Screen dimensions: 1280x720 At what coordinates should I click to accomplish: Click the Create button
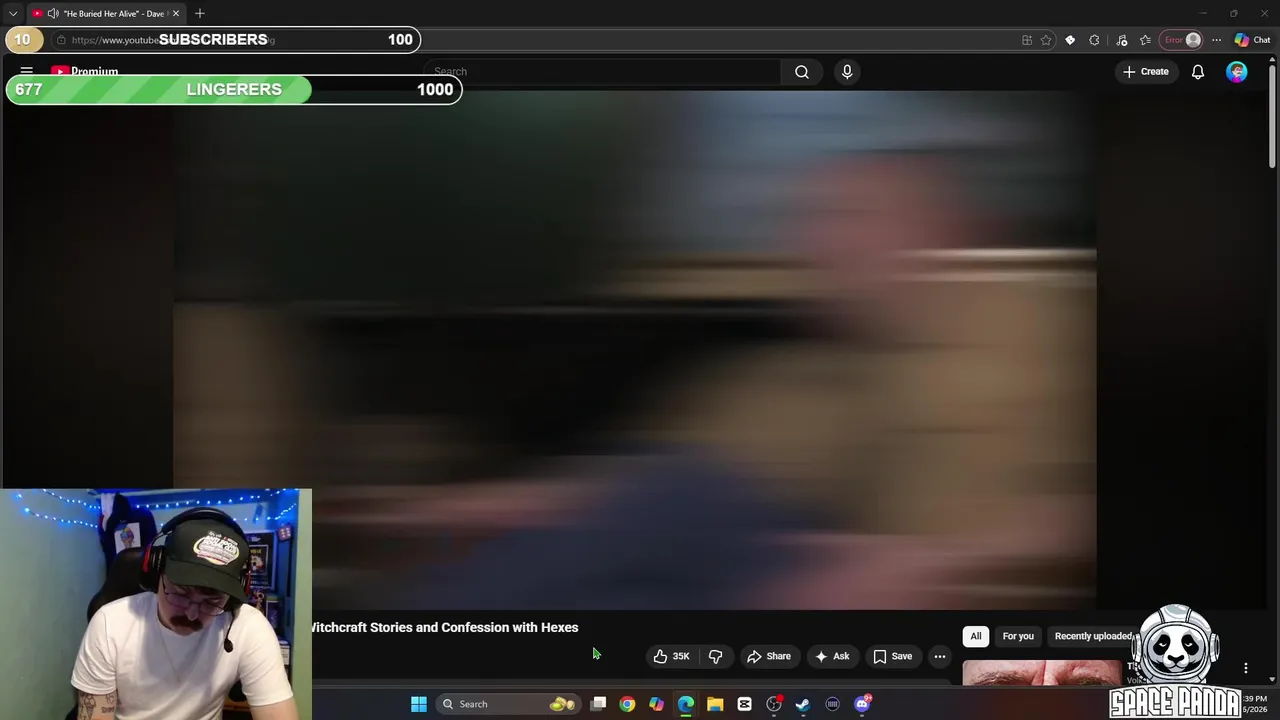pos(1146,72)
